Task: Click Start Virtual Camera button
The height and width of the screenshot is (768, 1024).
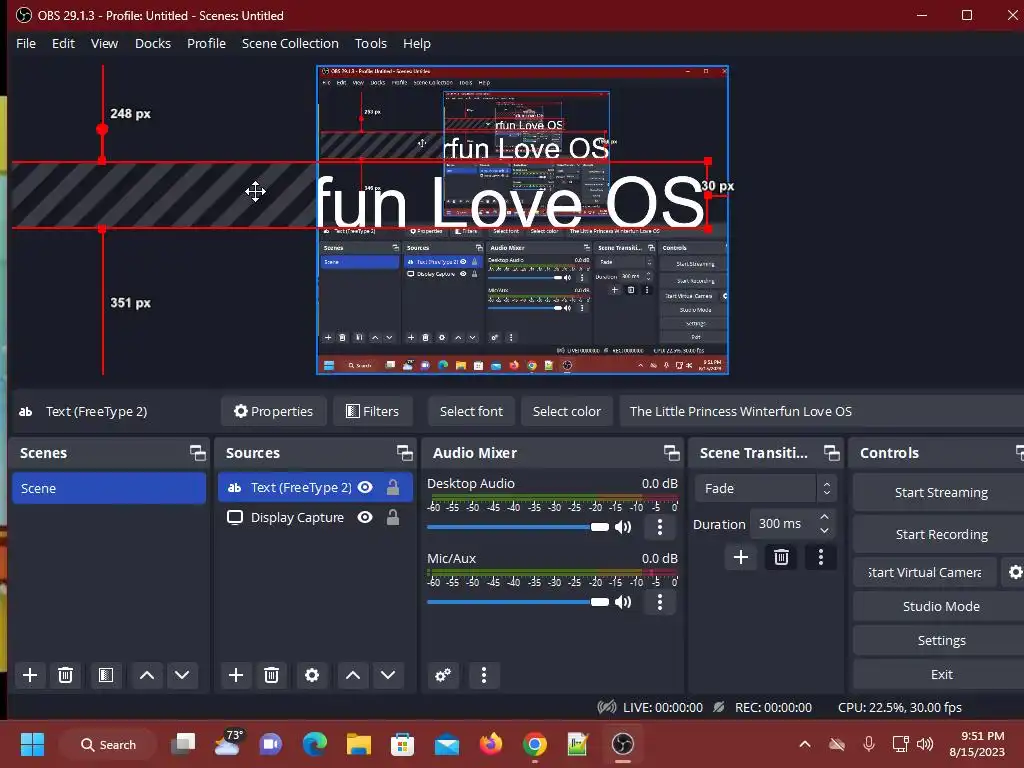Action: click(x=925, y=572)
